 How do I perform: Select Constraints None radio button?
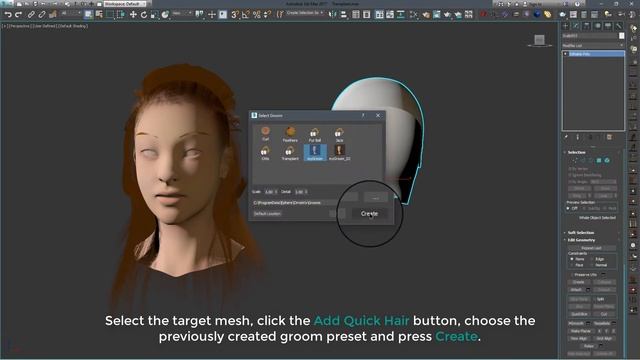pyautogui.click(x=572, y=259)
